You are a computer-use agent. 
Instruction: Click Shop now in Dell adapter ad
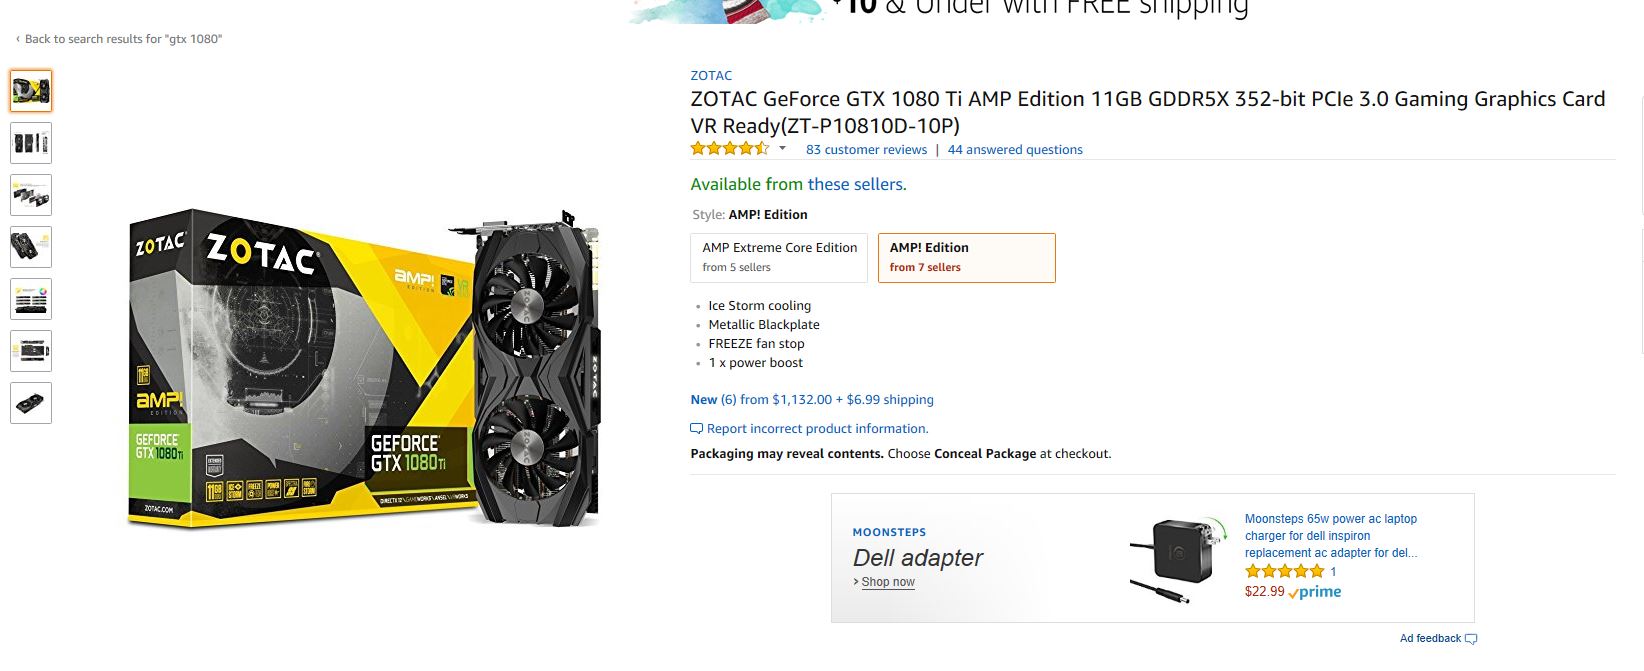(888, 582)
